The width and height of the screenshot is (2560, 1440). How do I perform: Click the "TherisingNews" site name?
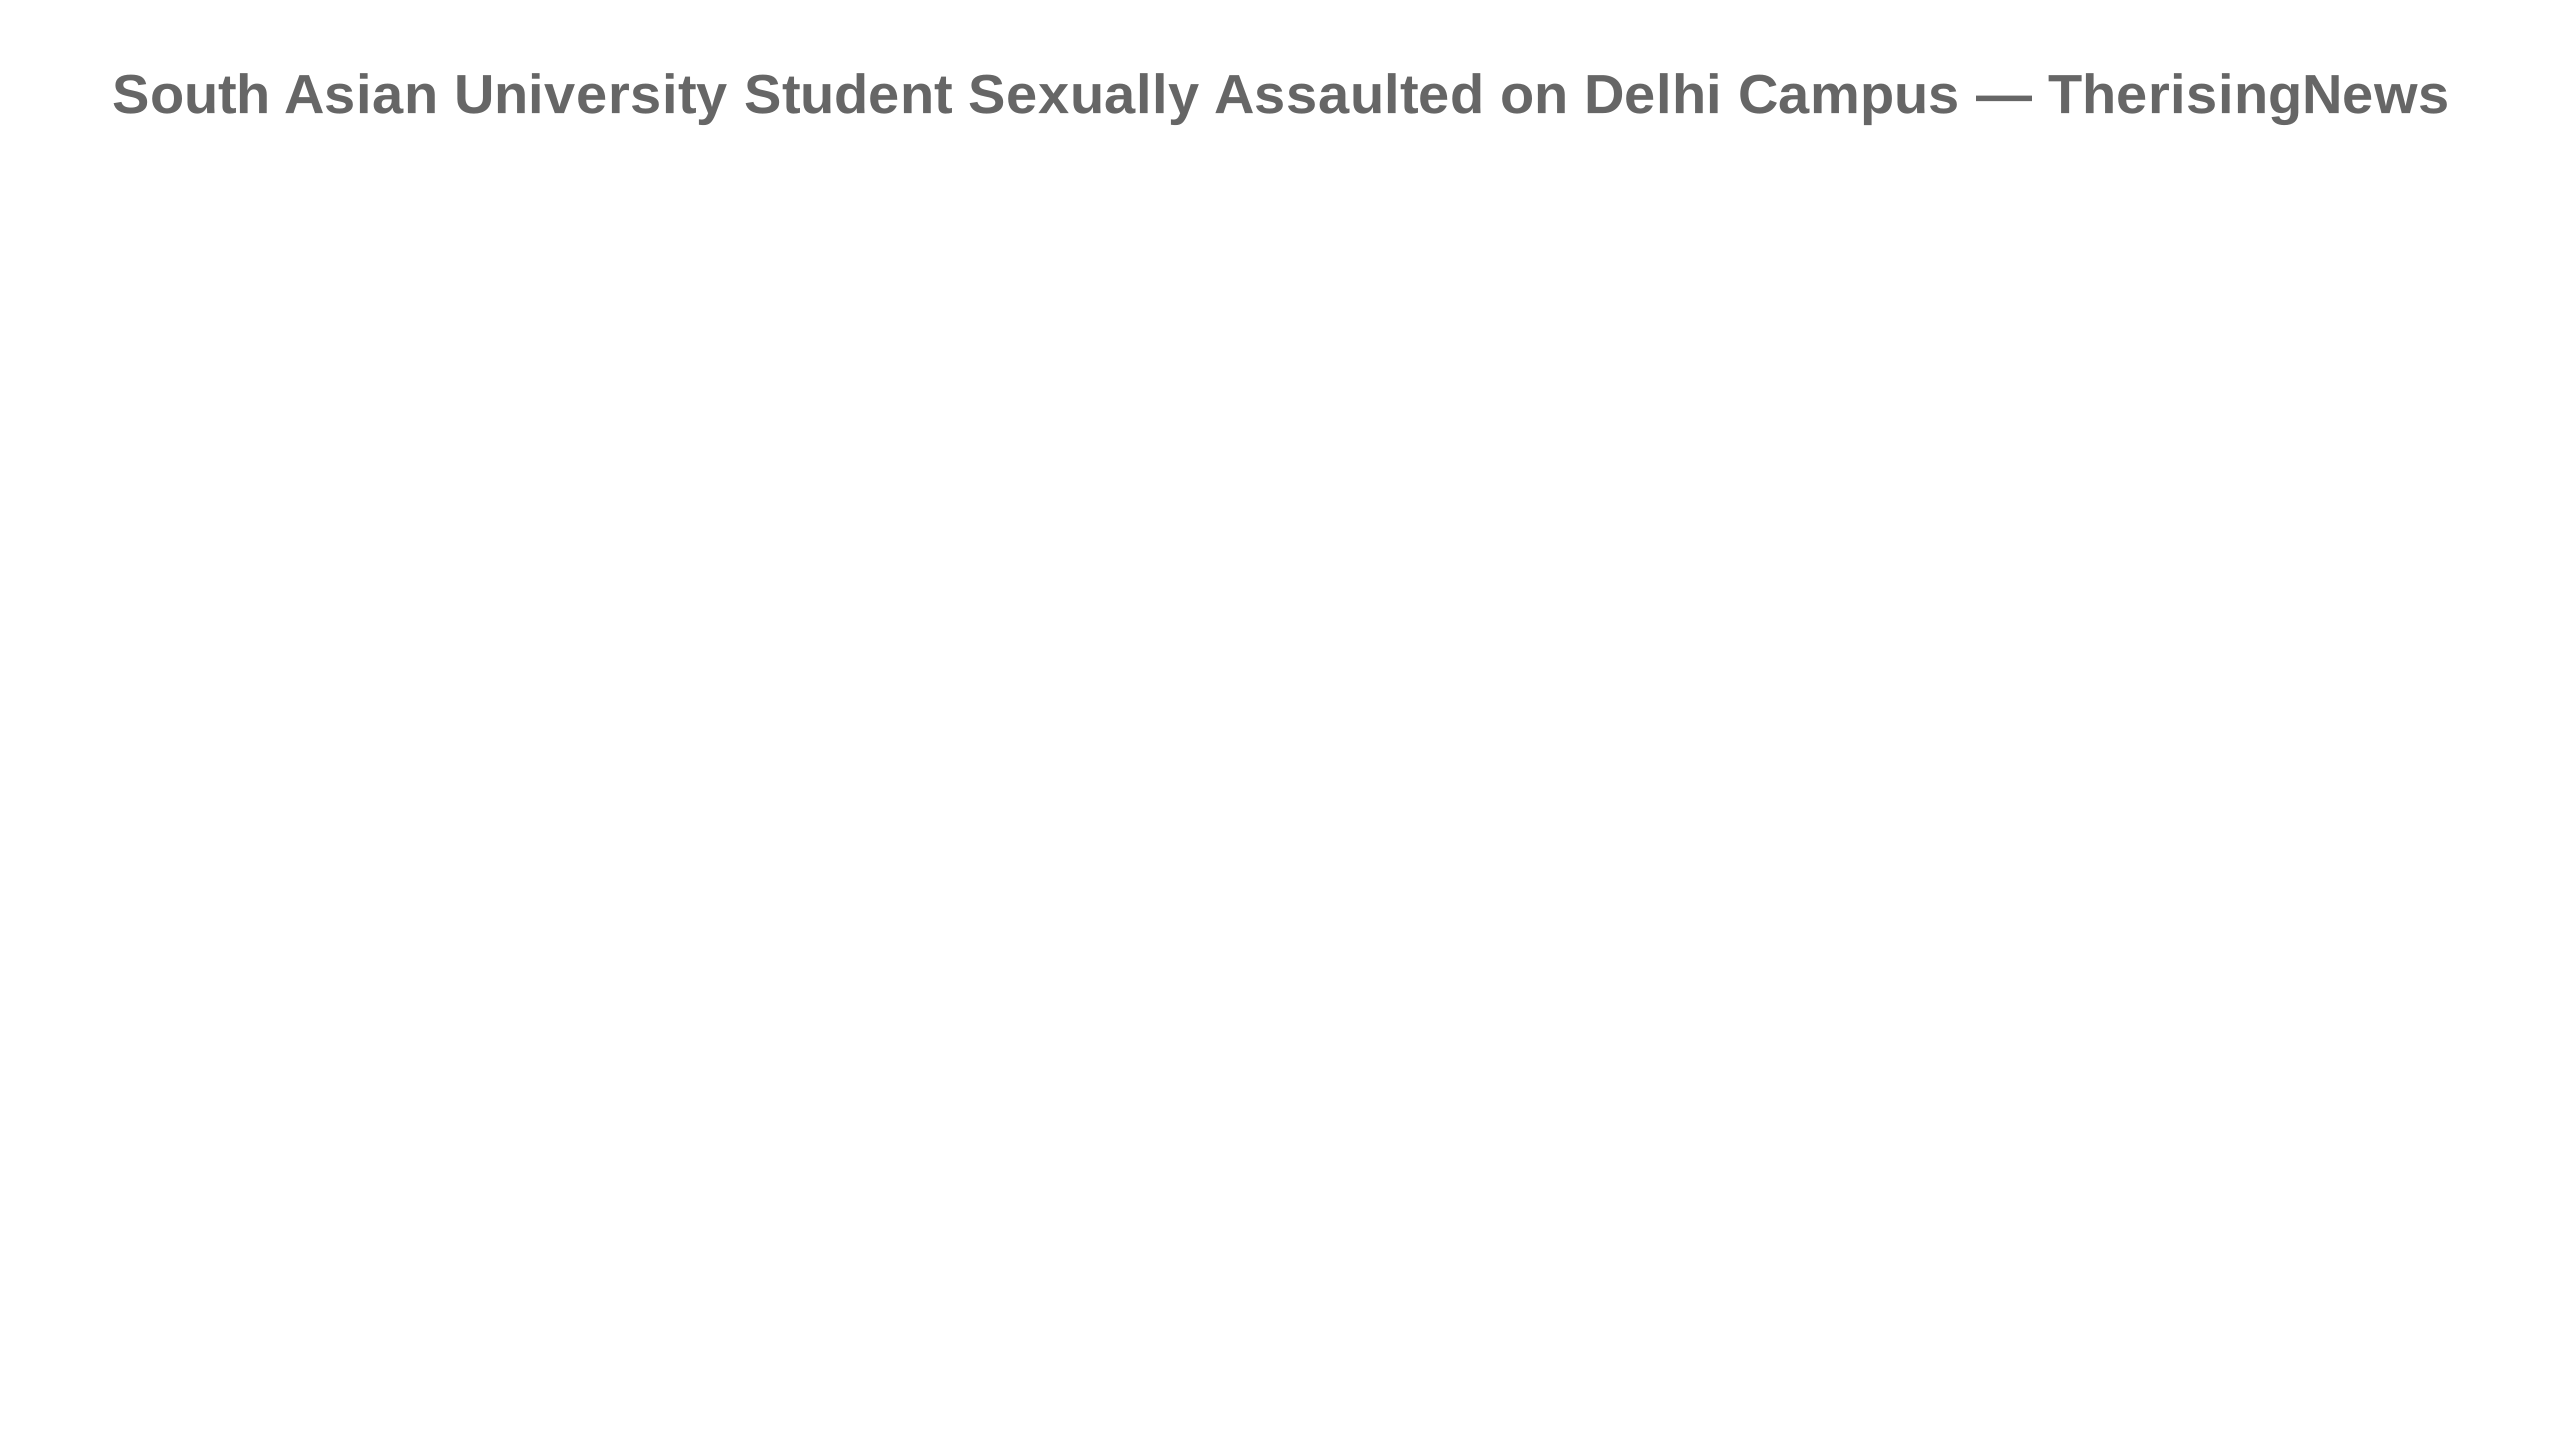point(2248,95)
